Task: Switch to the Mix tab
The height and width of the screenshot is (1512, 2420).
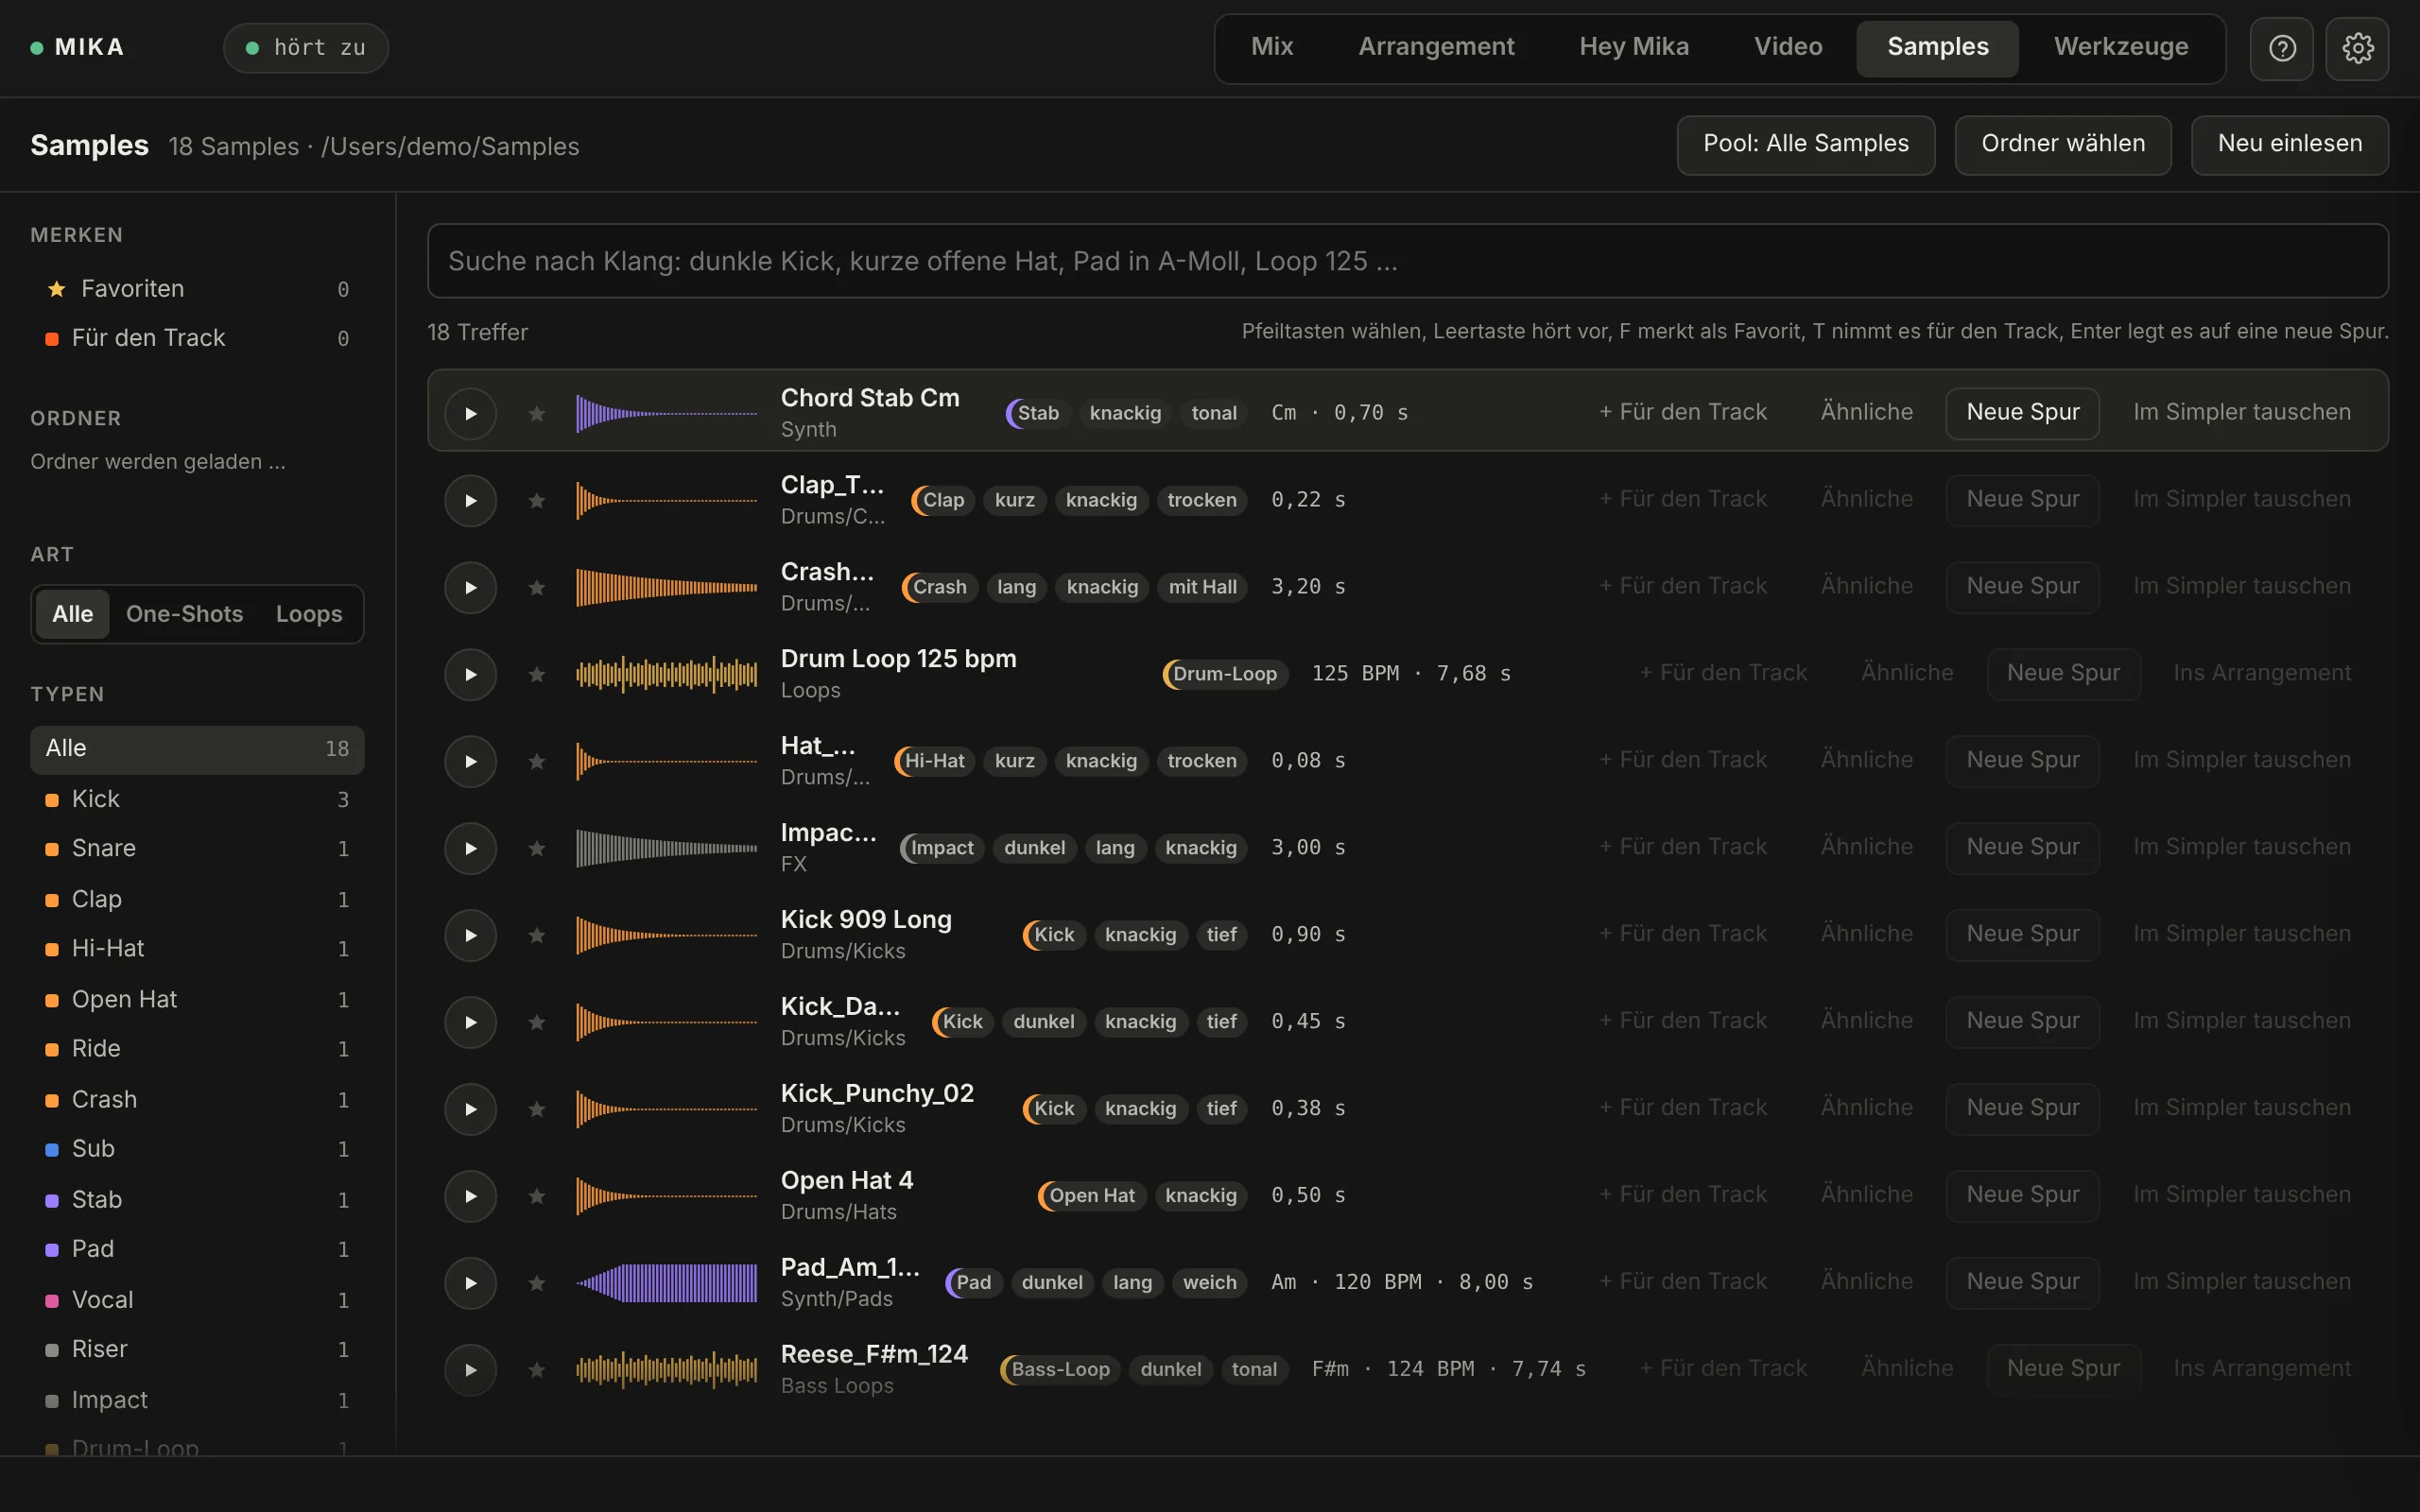Action: pos(1272,47)
